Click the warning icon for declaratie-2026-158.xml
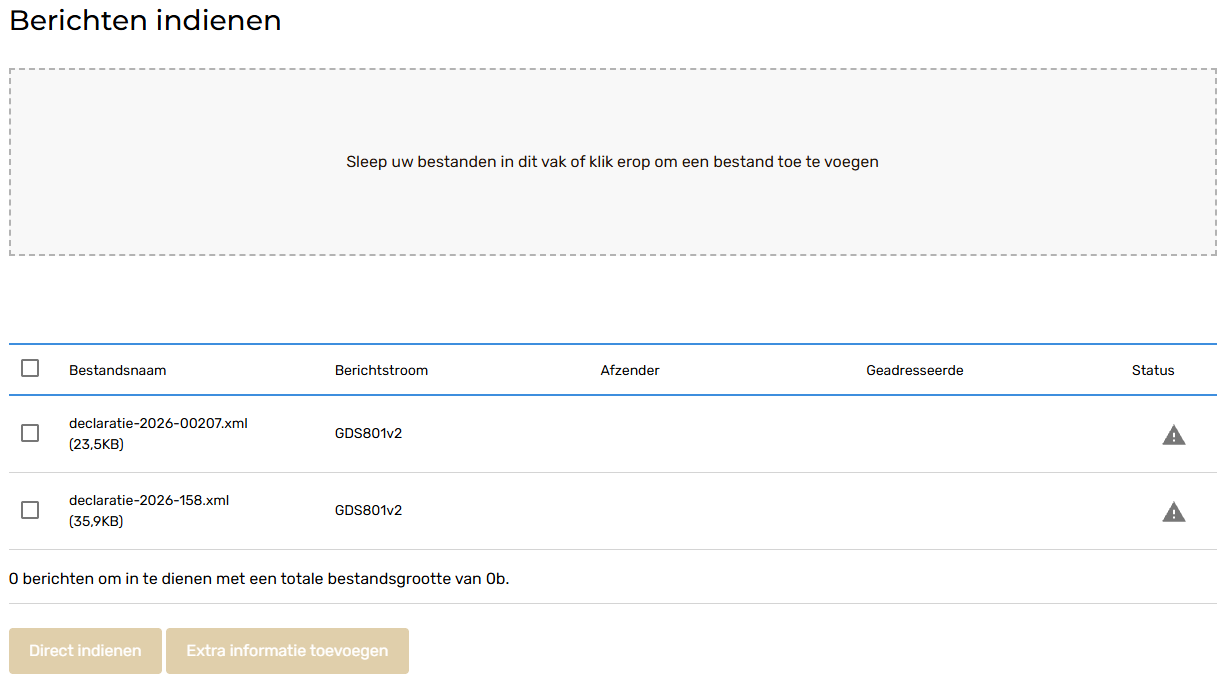This screenshot has height=690, width=1228. coord(1173,512)
